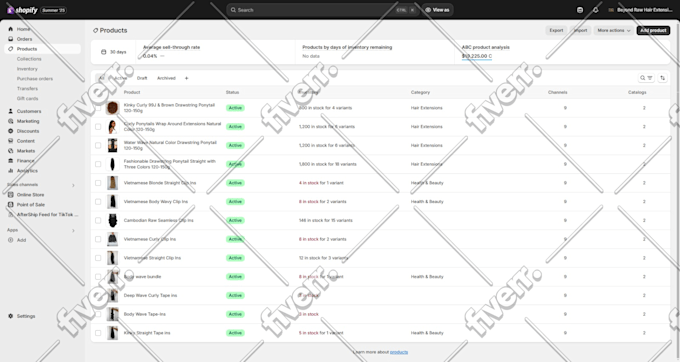Open Inventory under Products
The height and width of the screenshot is (362, 680).
point(27,69)
